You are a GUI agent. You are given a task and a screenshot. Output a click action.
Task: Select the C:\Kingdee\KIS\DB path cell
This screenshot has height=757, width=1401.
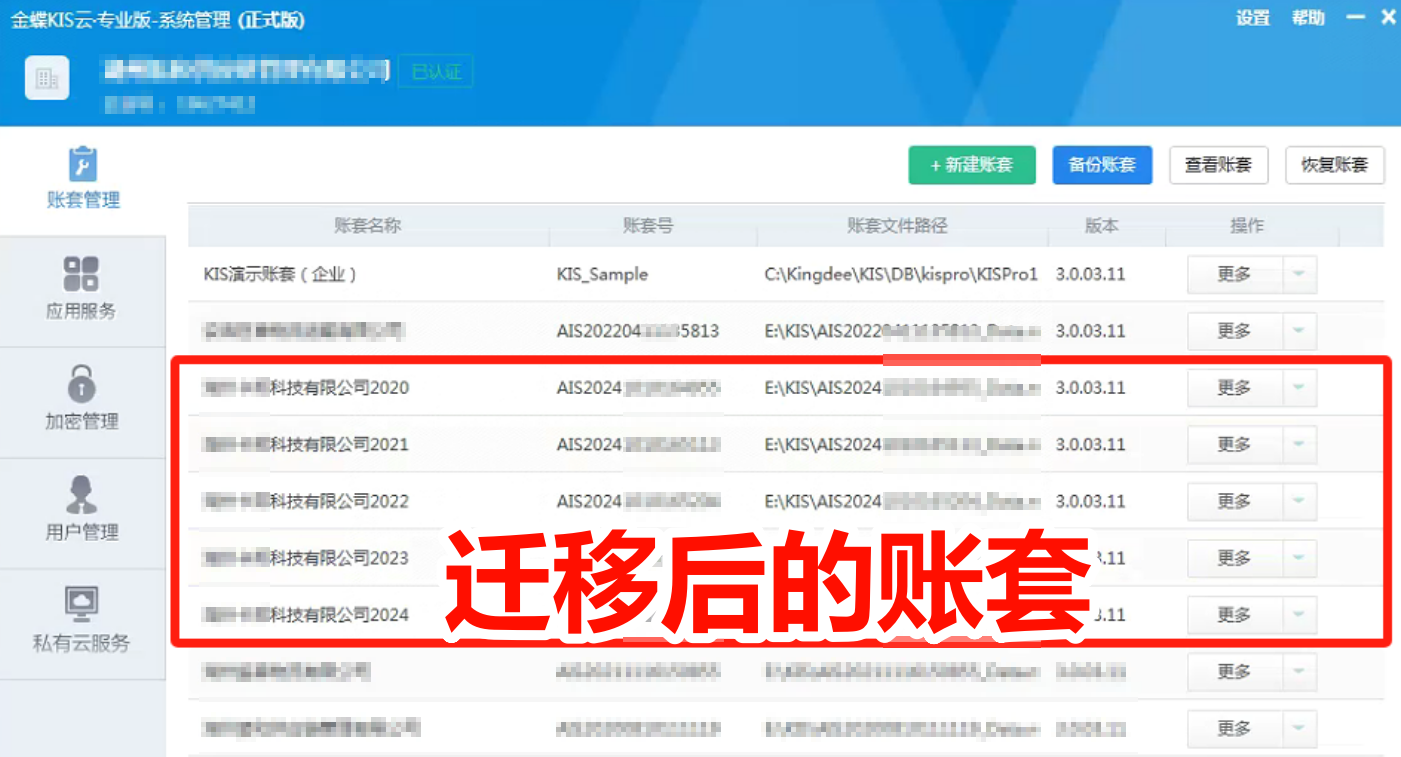901,274
